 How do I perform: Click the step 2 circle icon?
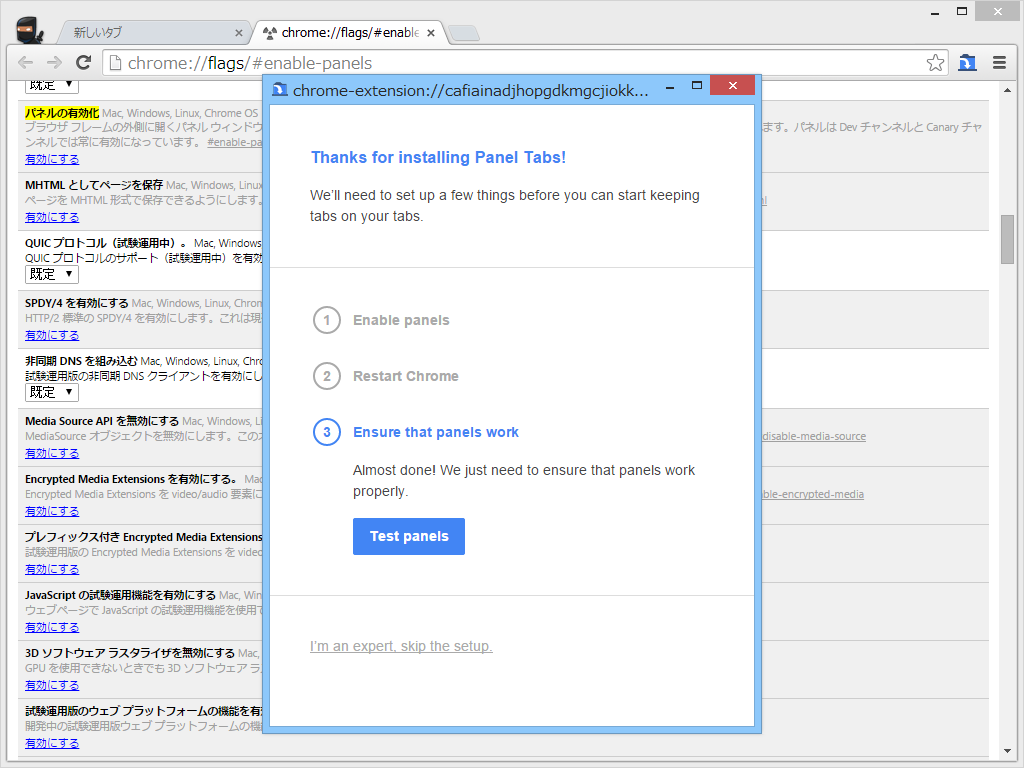327,376
